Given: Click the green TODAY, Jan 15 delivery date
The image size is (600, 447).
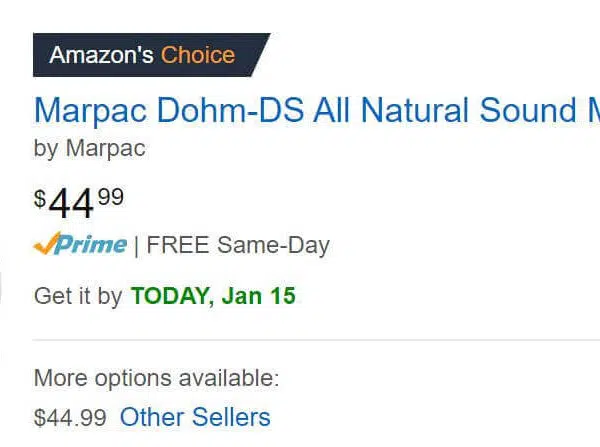Looking at the screenshot, I should tap(213, 296).
